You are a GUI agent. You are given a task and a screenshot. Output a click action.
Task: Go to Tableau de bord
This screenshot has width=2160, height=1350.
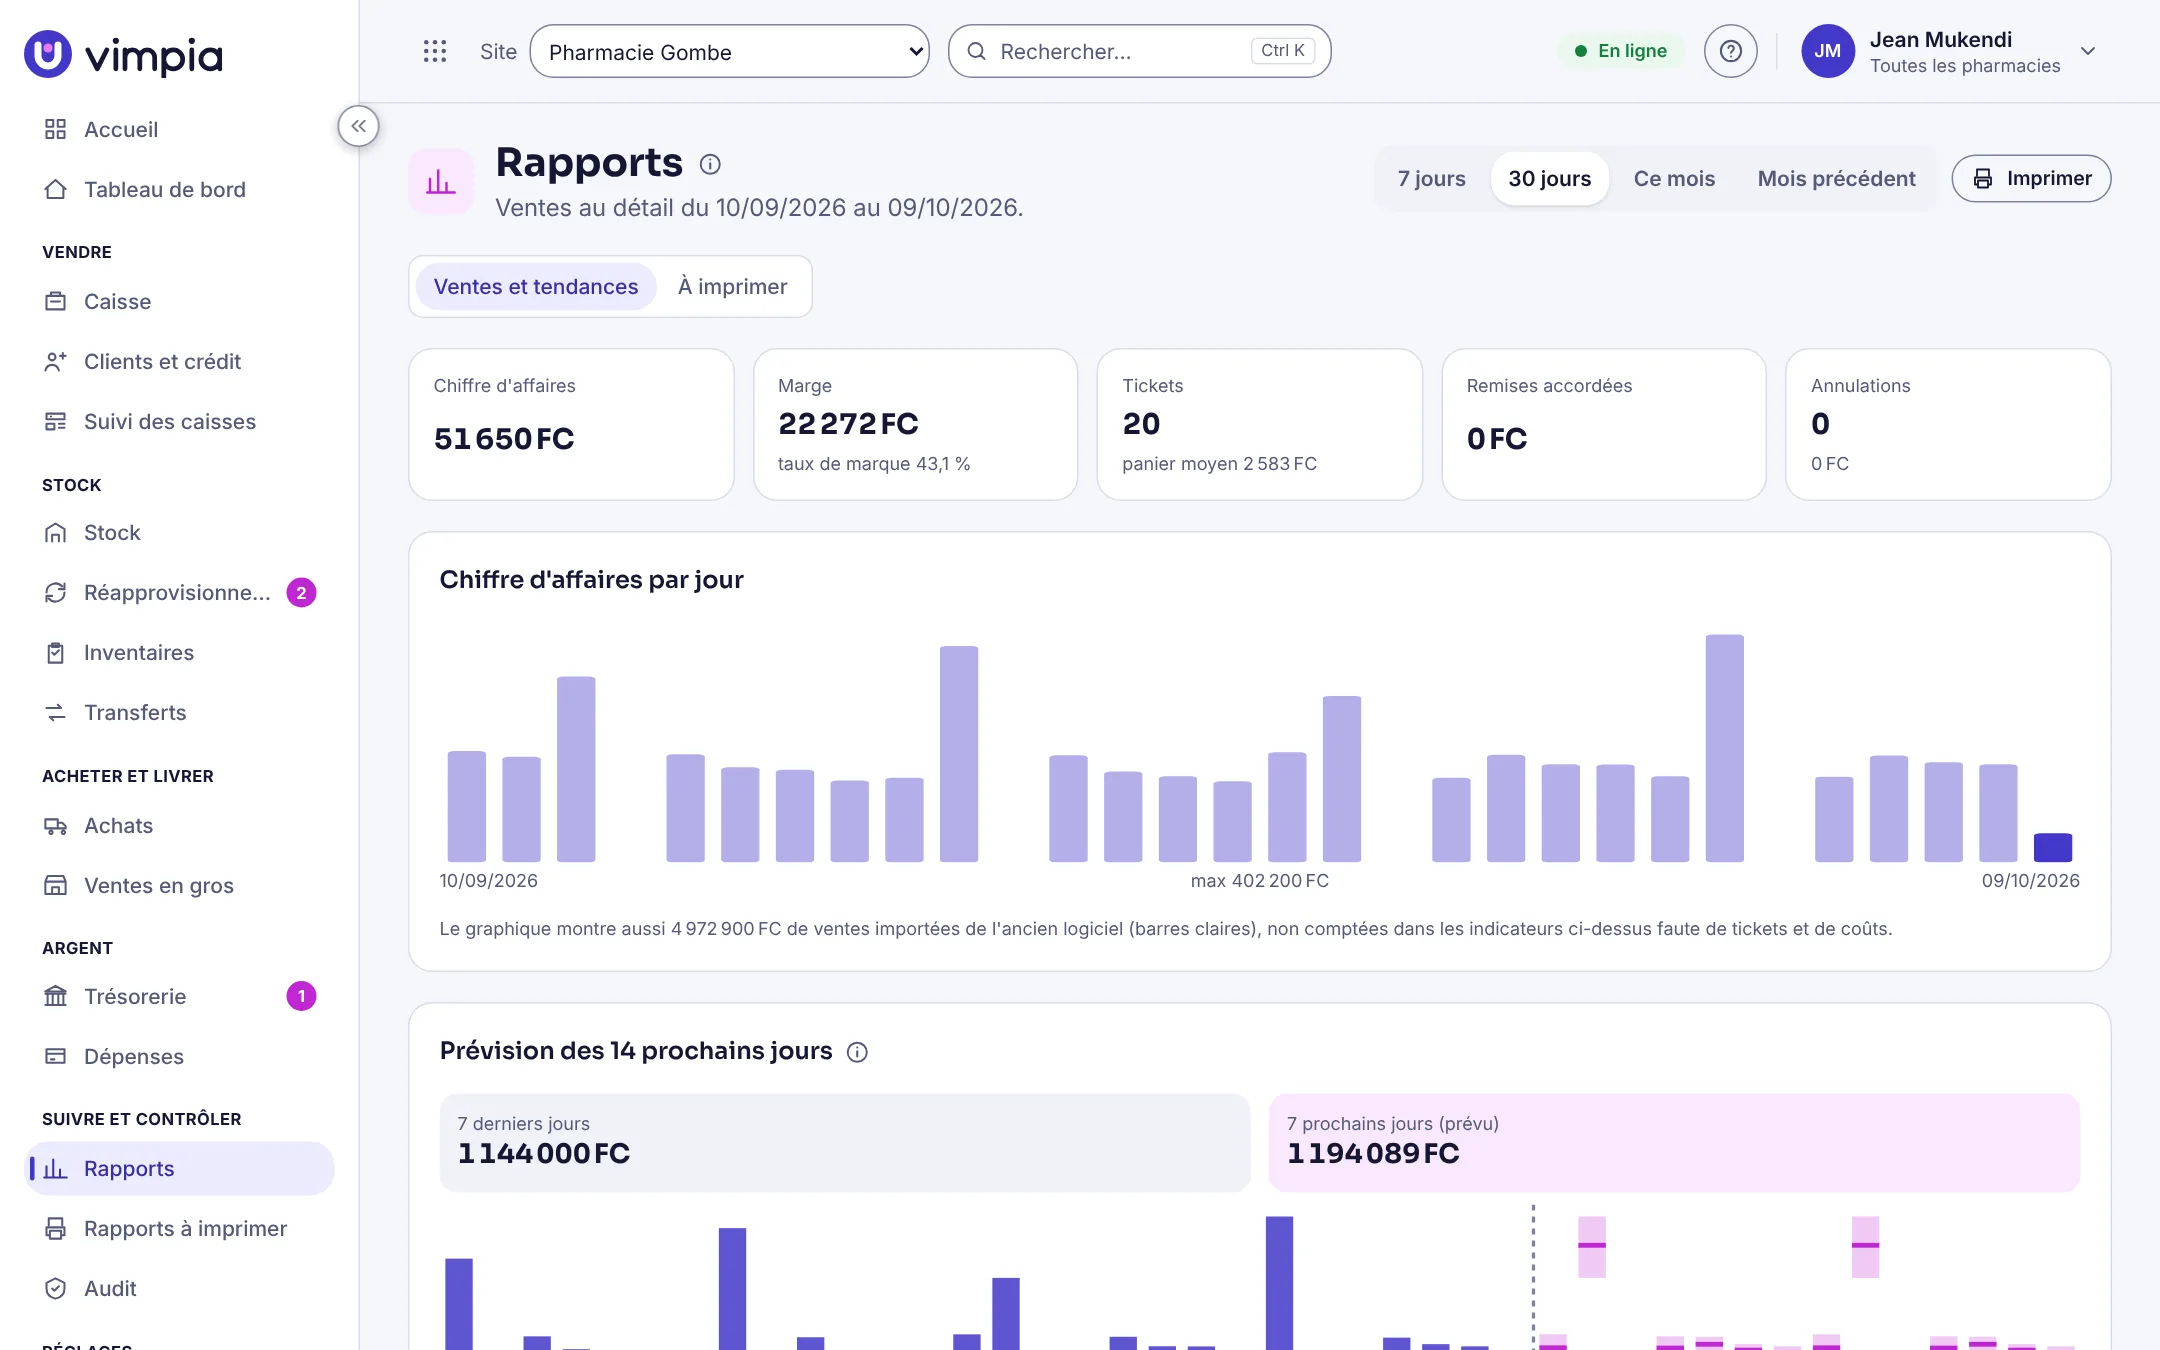coord(179,189)
